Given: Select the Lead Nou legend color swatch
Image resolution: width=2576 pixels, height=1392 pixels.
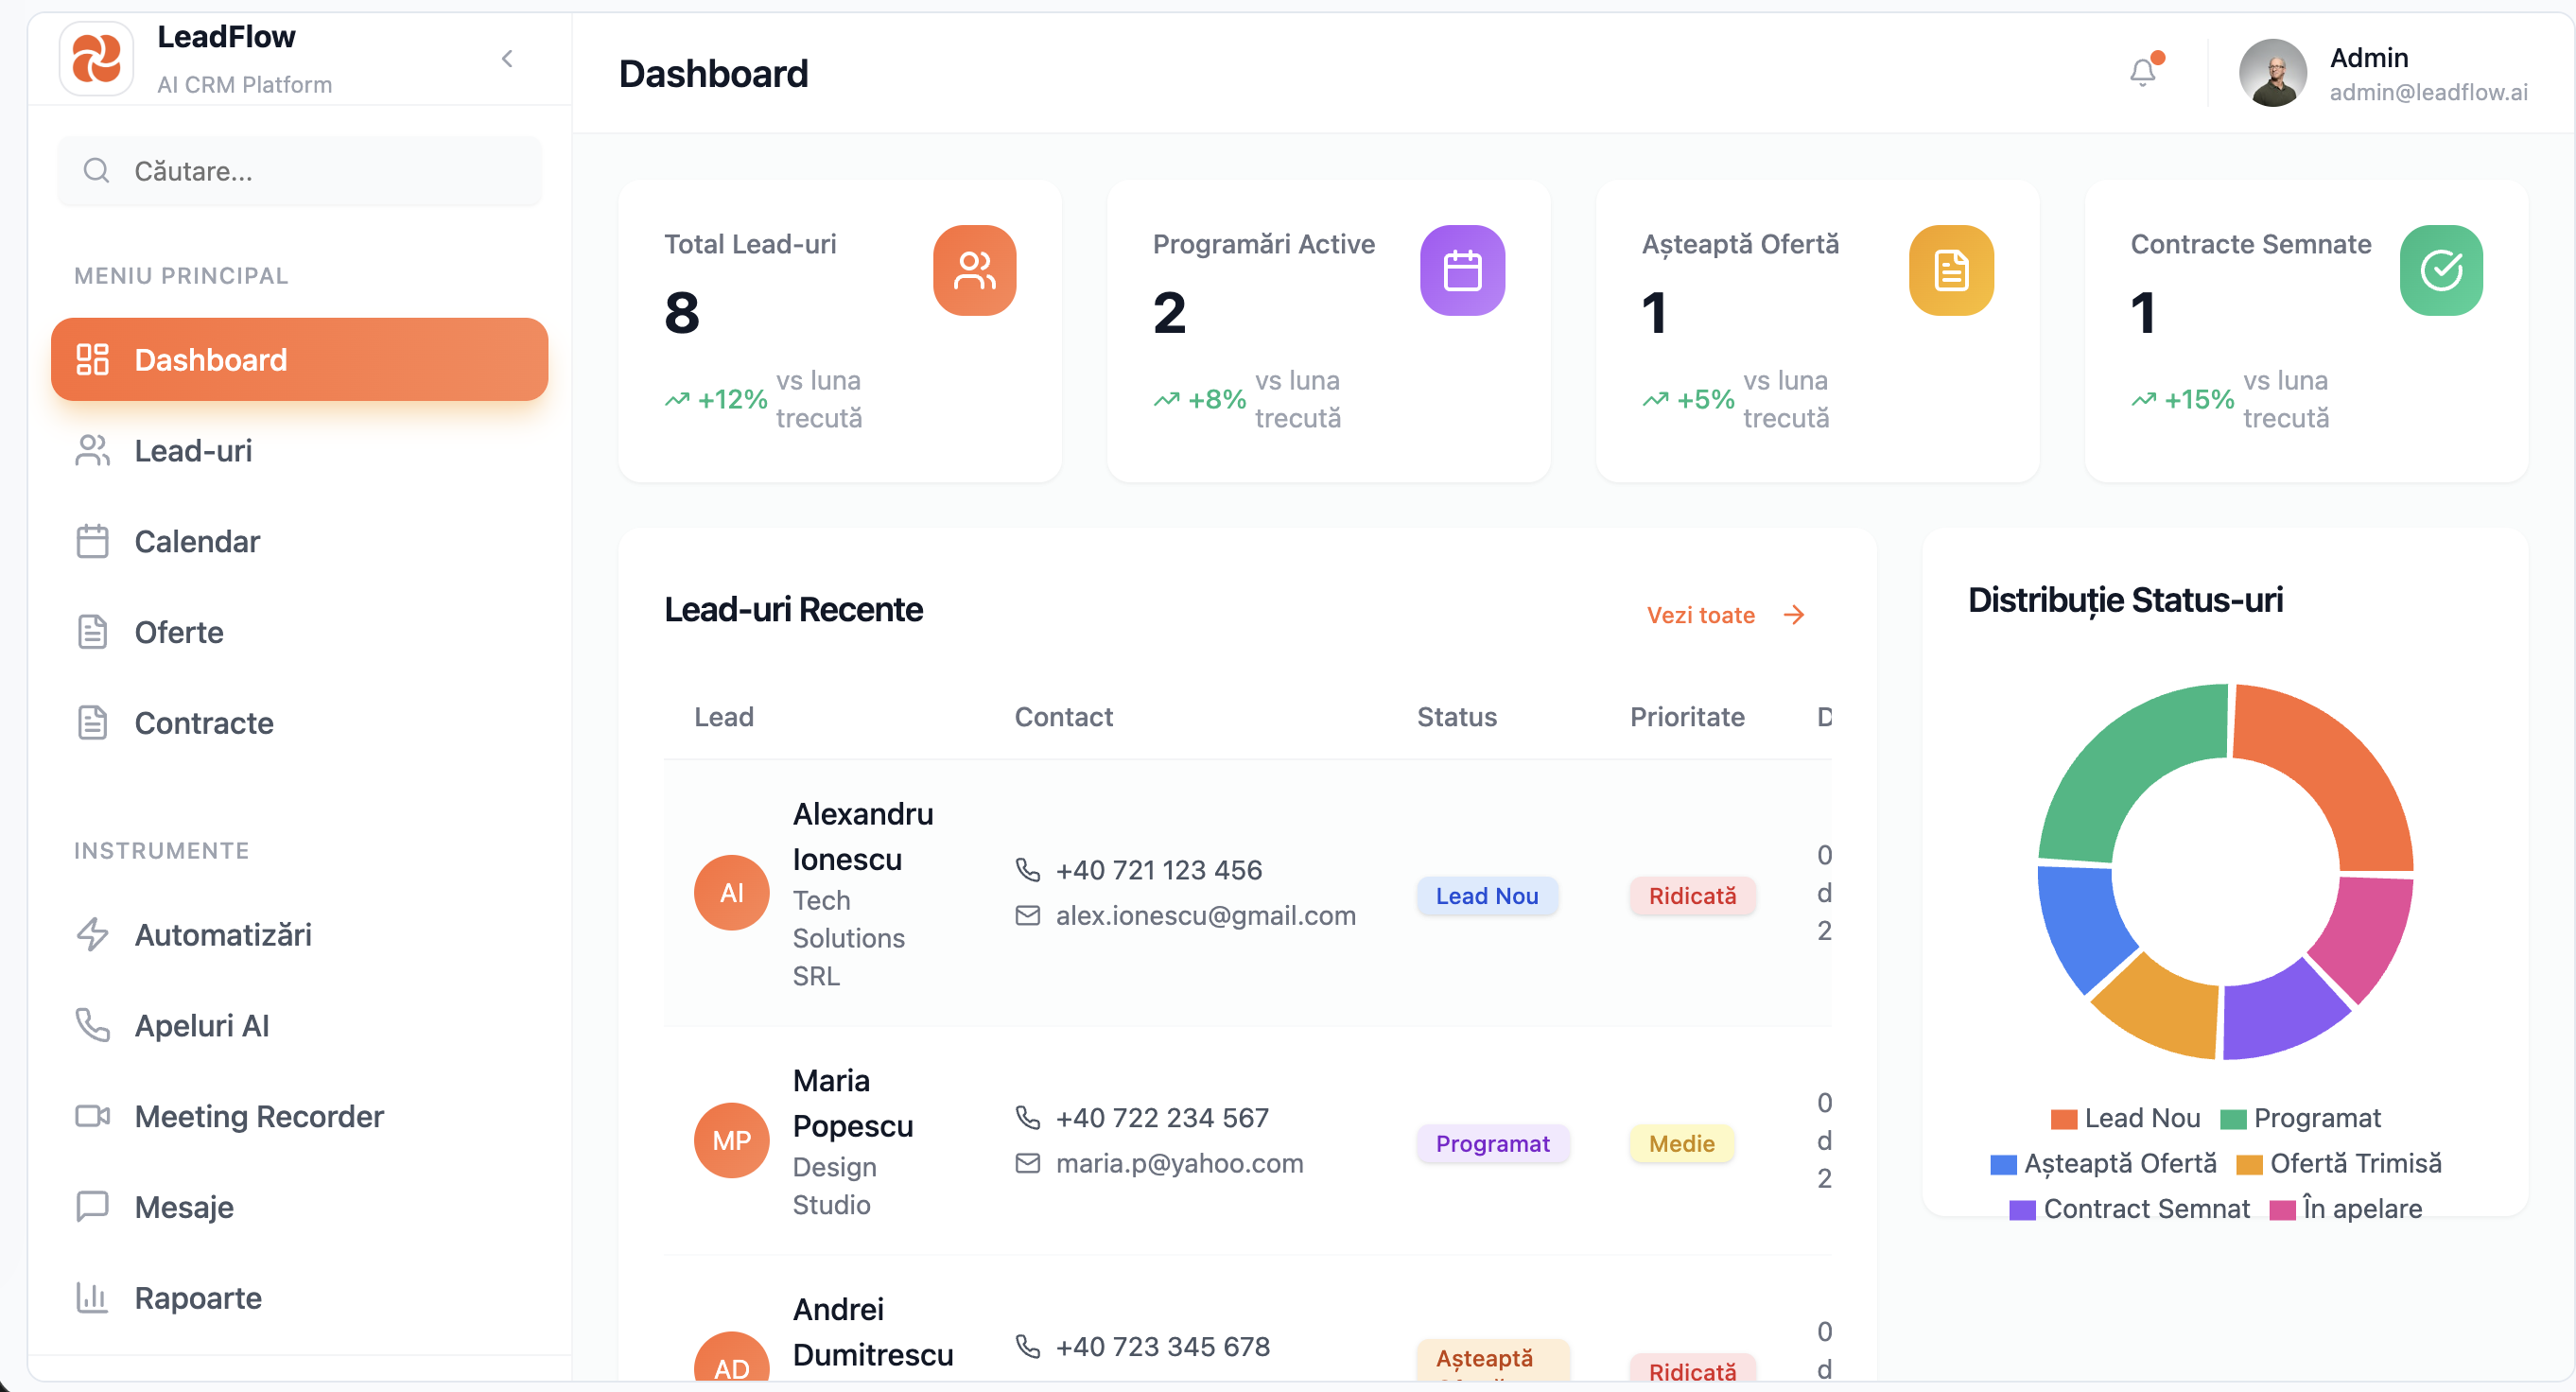Looking at the screenshot, I should coord(2065,1118).
